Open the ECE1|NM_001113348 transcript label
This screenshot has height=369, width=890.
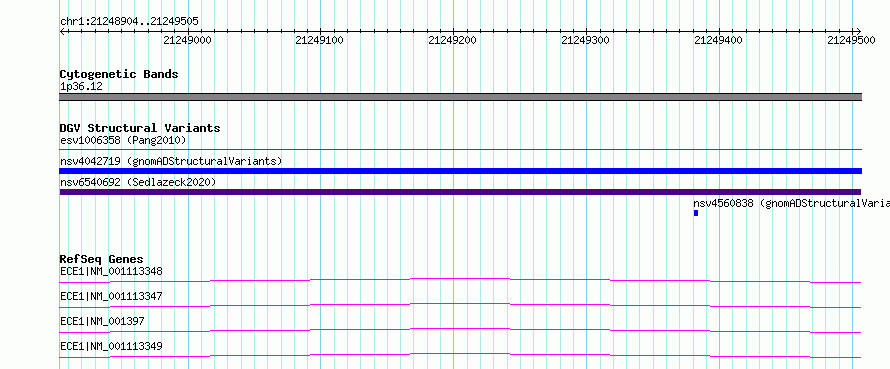click(111, 271)
